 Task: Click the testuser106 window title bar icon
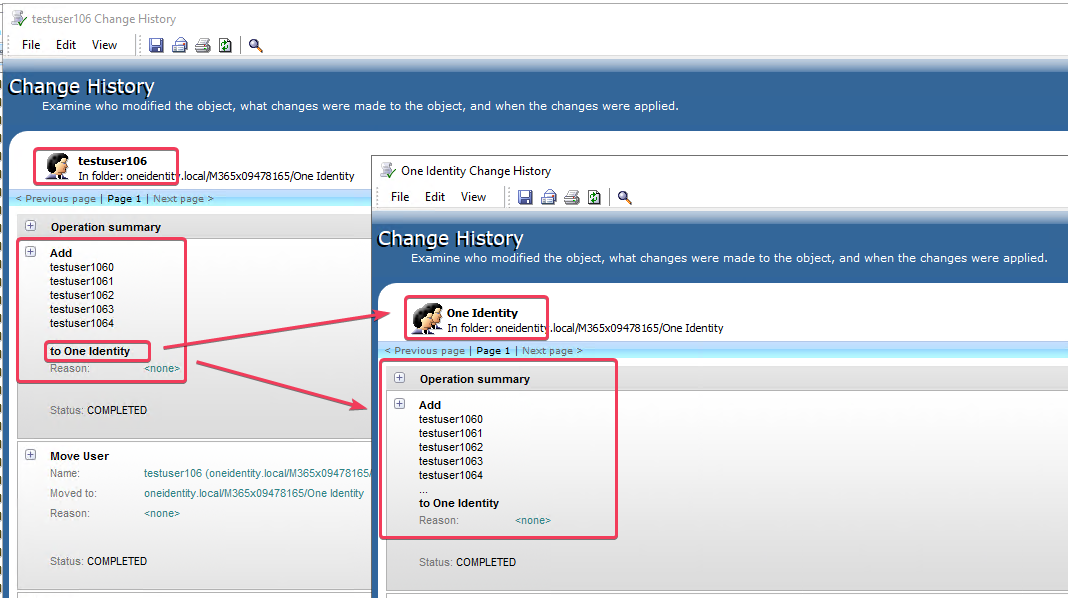[x=18, y=18]
